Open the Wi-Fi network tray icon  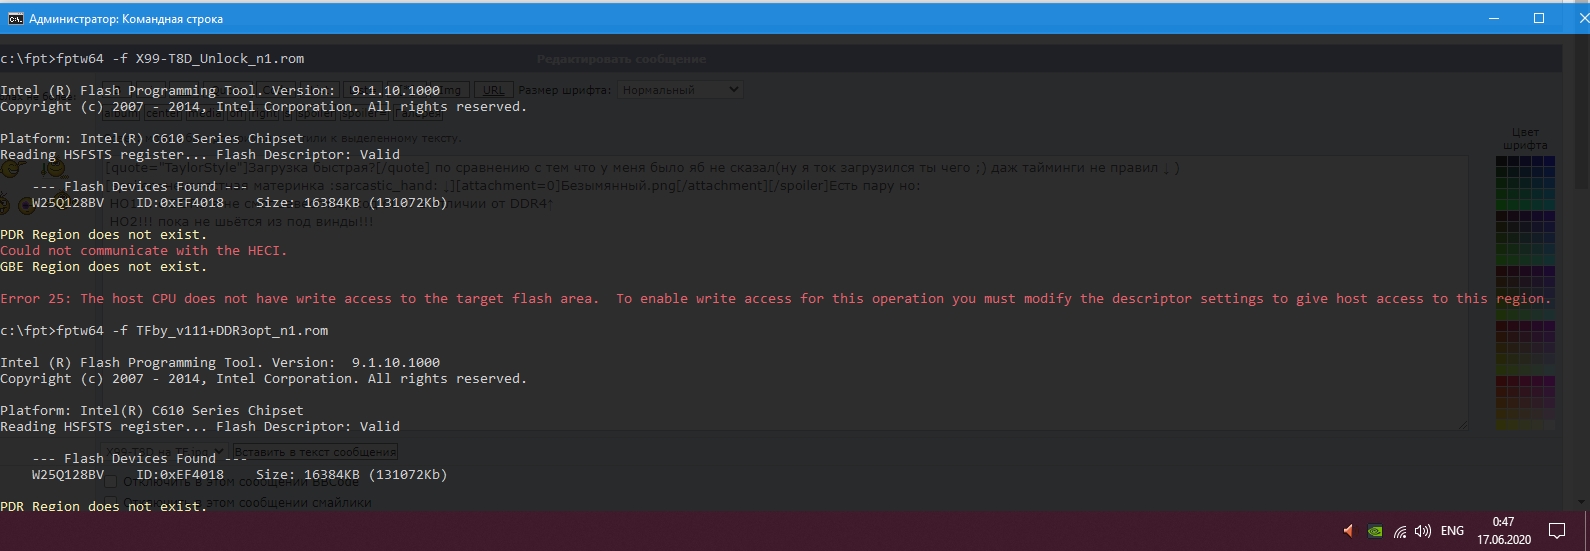1400,531
